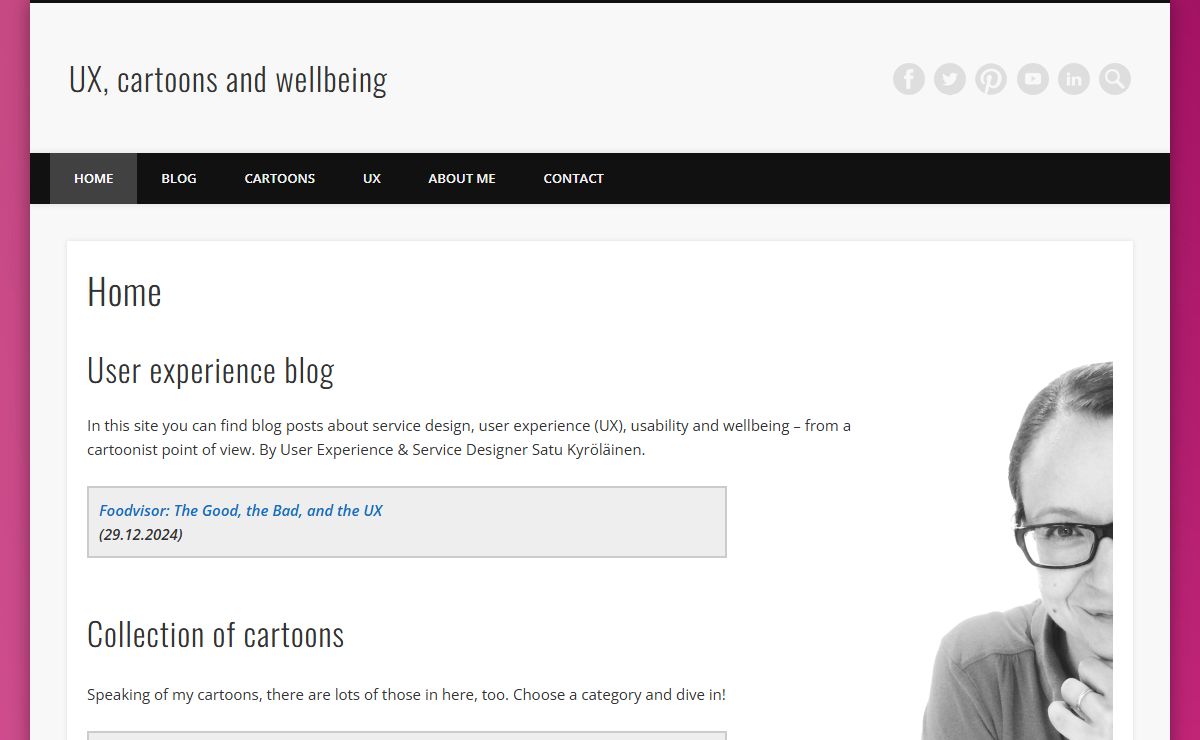Image resolution: width=1200 pixels, height=740 pixels.
Task: Select Cartoons in the navigation bar
Action: coord(280,179)
